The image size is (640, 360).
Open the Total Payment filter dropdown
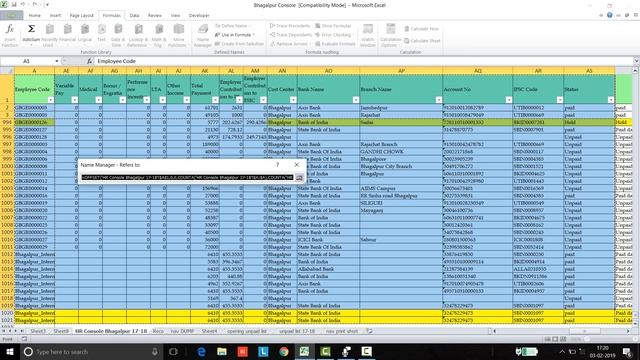coord(215,100)
